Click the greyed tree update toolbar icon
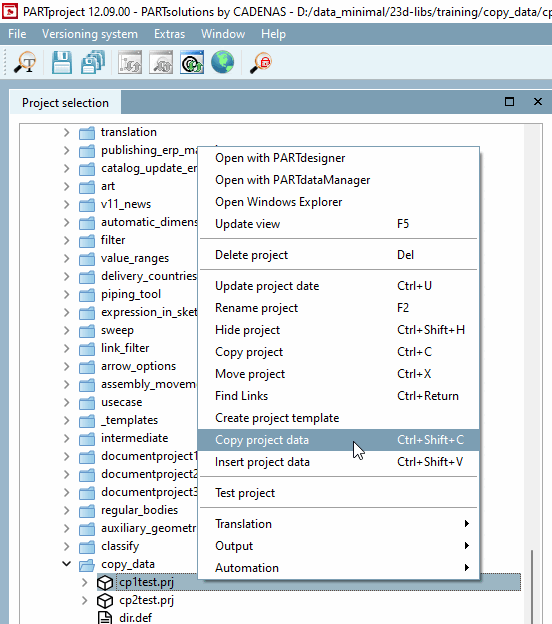The image size is (552, 624). (130, 62)
